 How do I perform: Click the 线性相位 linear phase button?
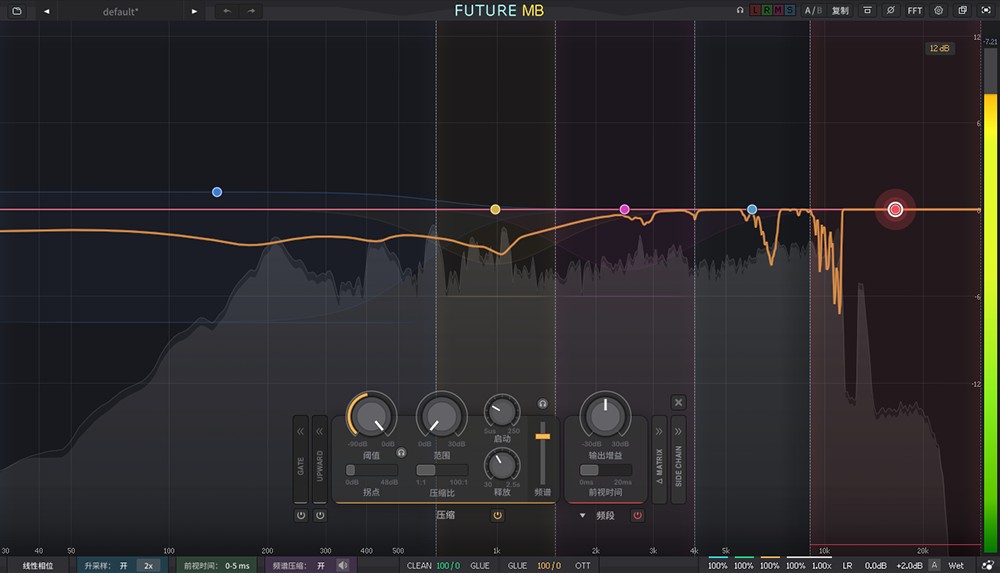click(38, 565)
